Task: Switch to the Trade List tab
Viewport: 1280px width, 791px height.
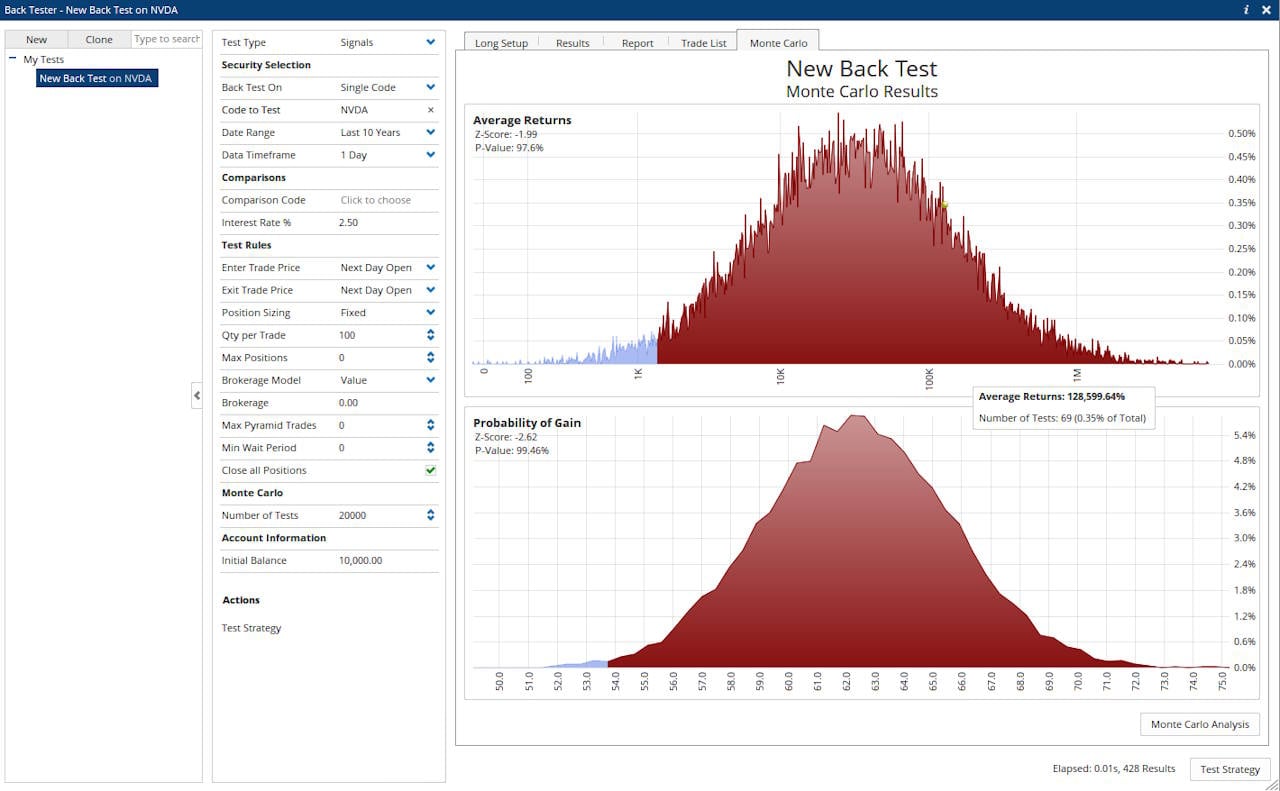Action: (704, 43)
